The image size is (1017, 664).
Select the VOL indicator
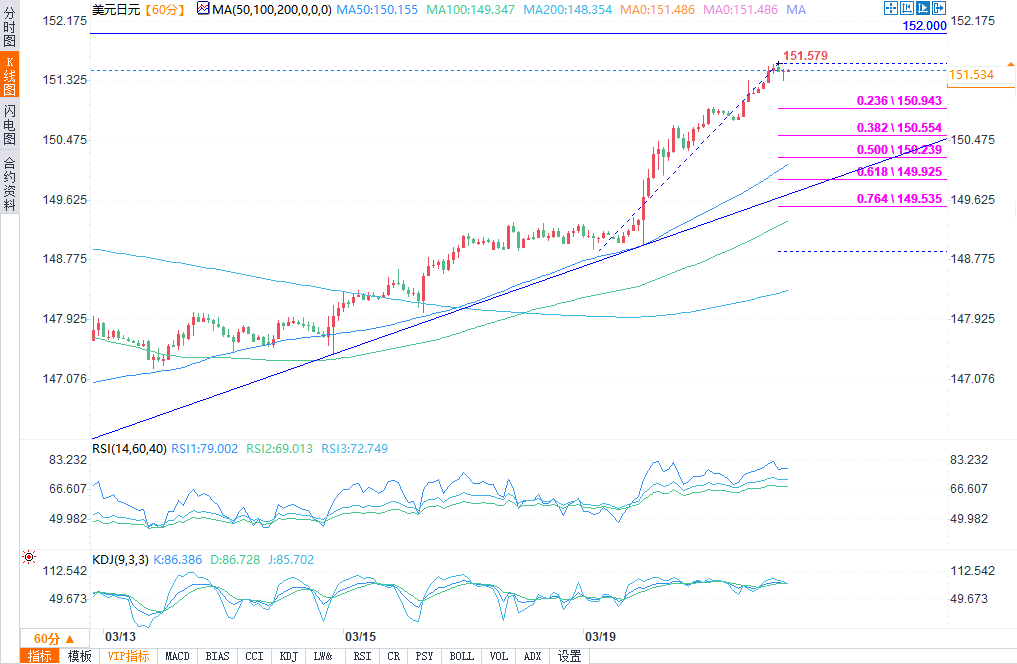pos(499,656)
